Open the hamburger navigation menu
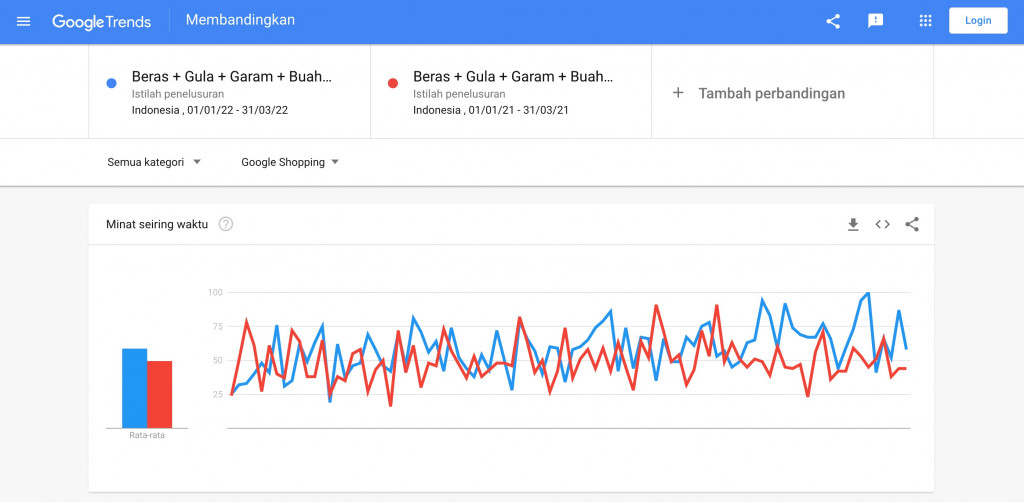1024x502 pixels. [24, 21]
